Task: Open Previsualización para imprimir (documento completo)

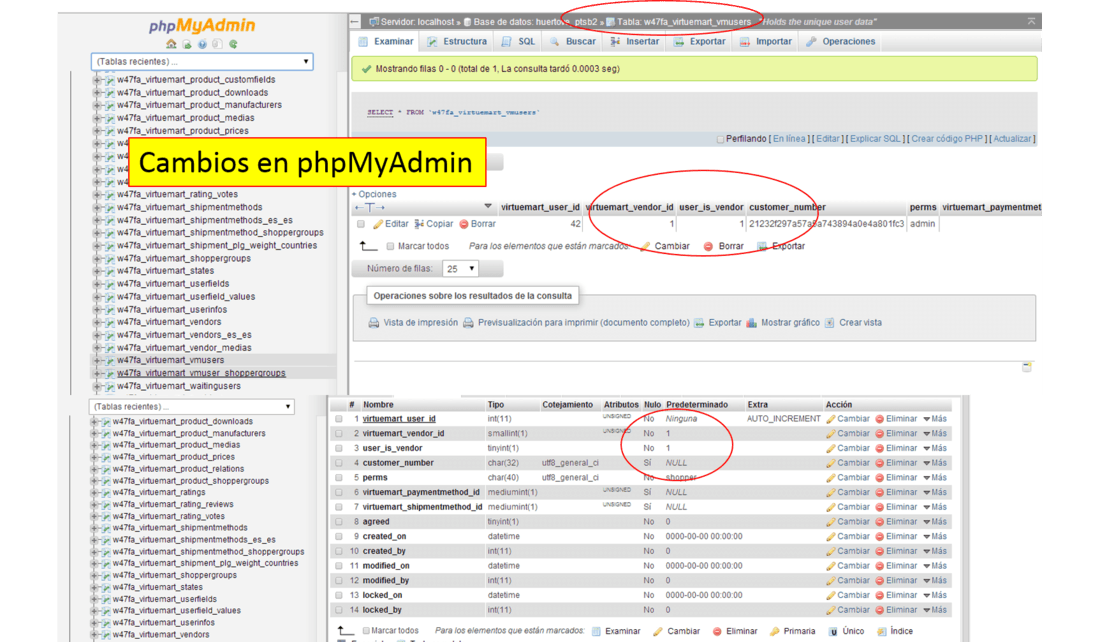Action: (x=576, y=323)
